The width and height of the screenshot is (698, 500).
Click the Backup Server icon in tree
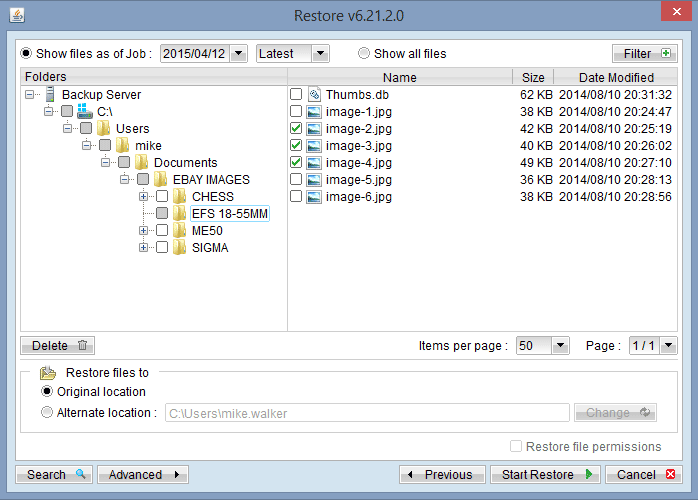50,94
